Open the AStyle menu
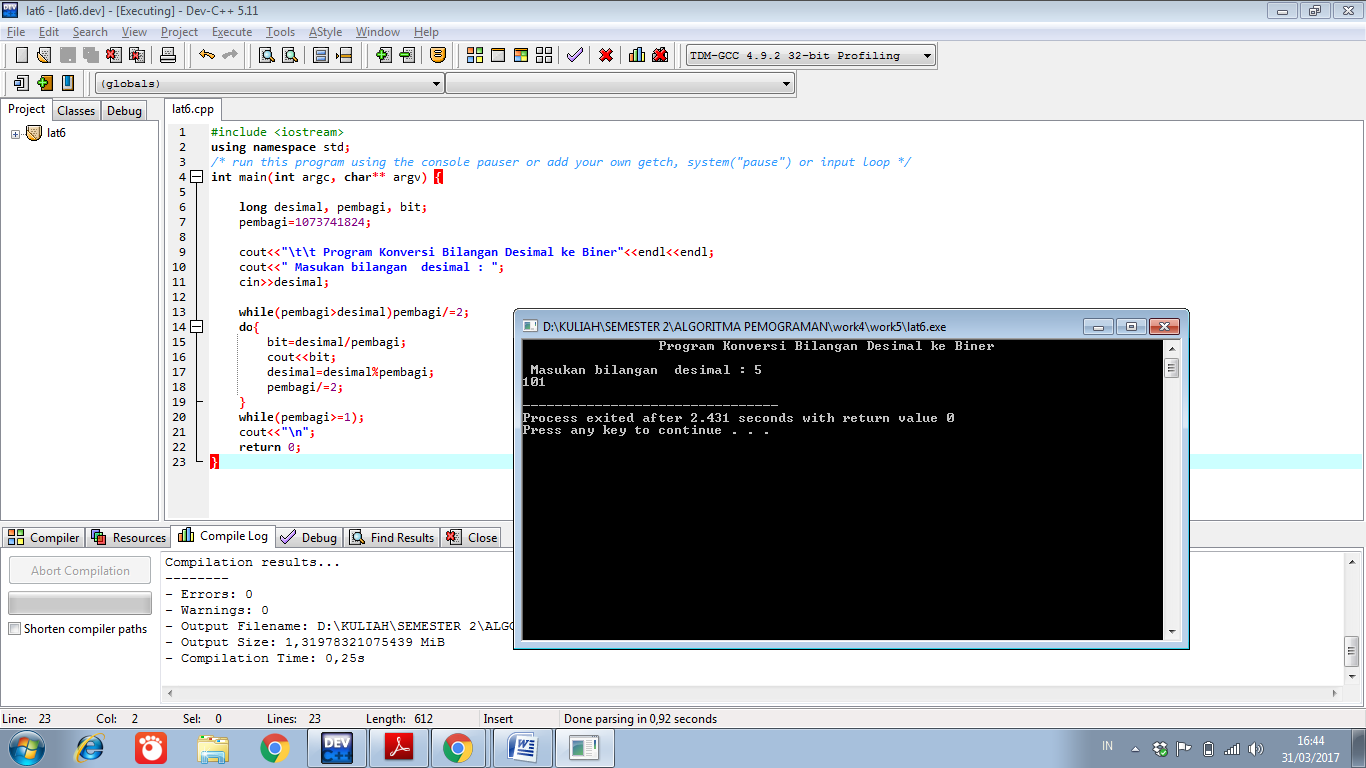 pyautogui.click(x=327, y=32)
